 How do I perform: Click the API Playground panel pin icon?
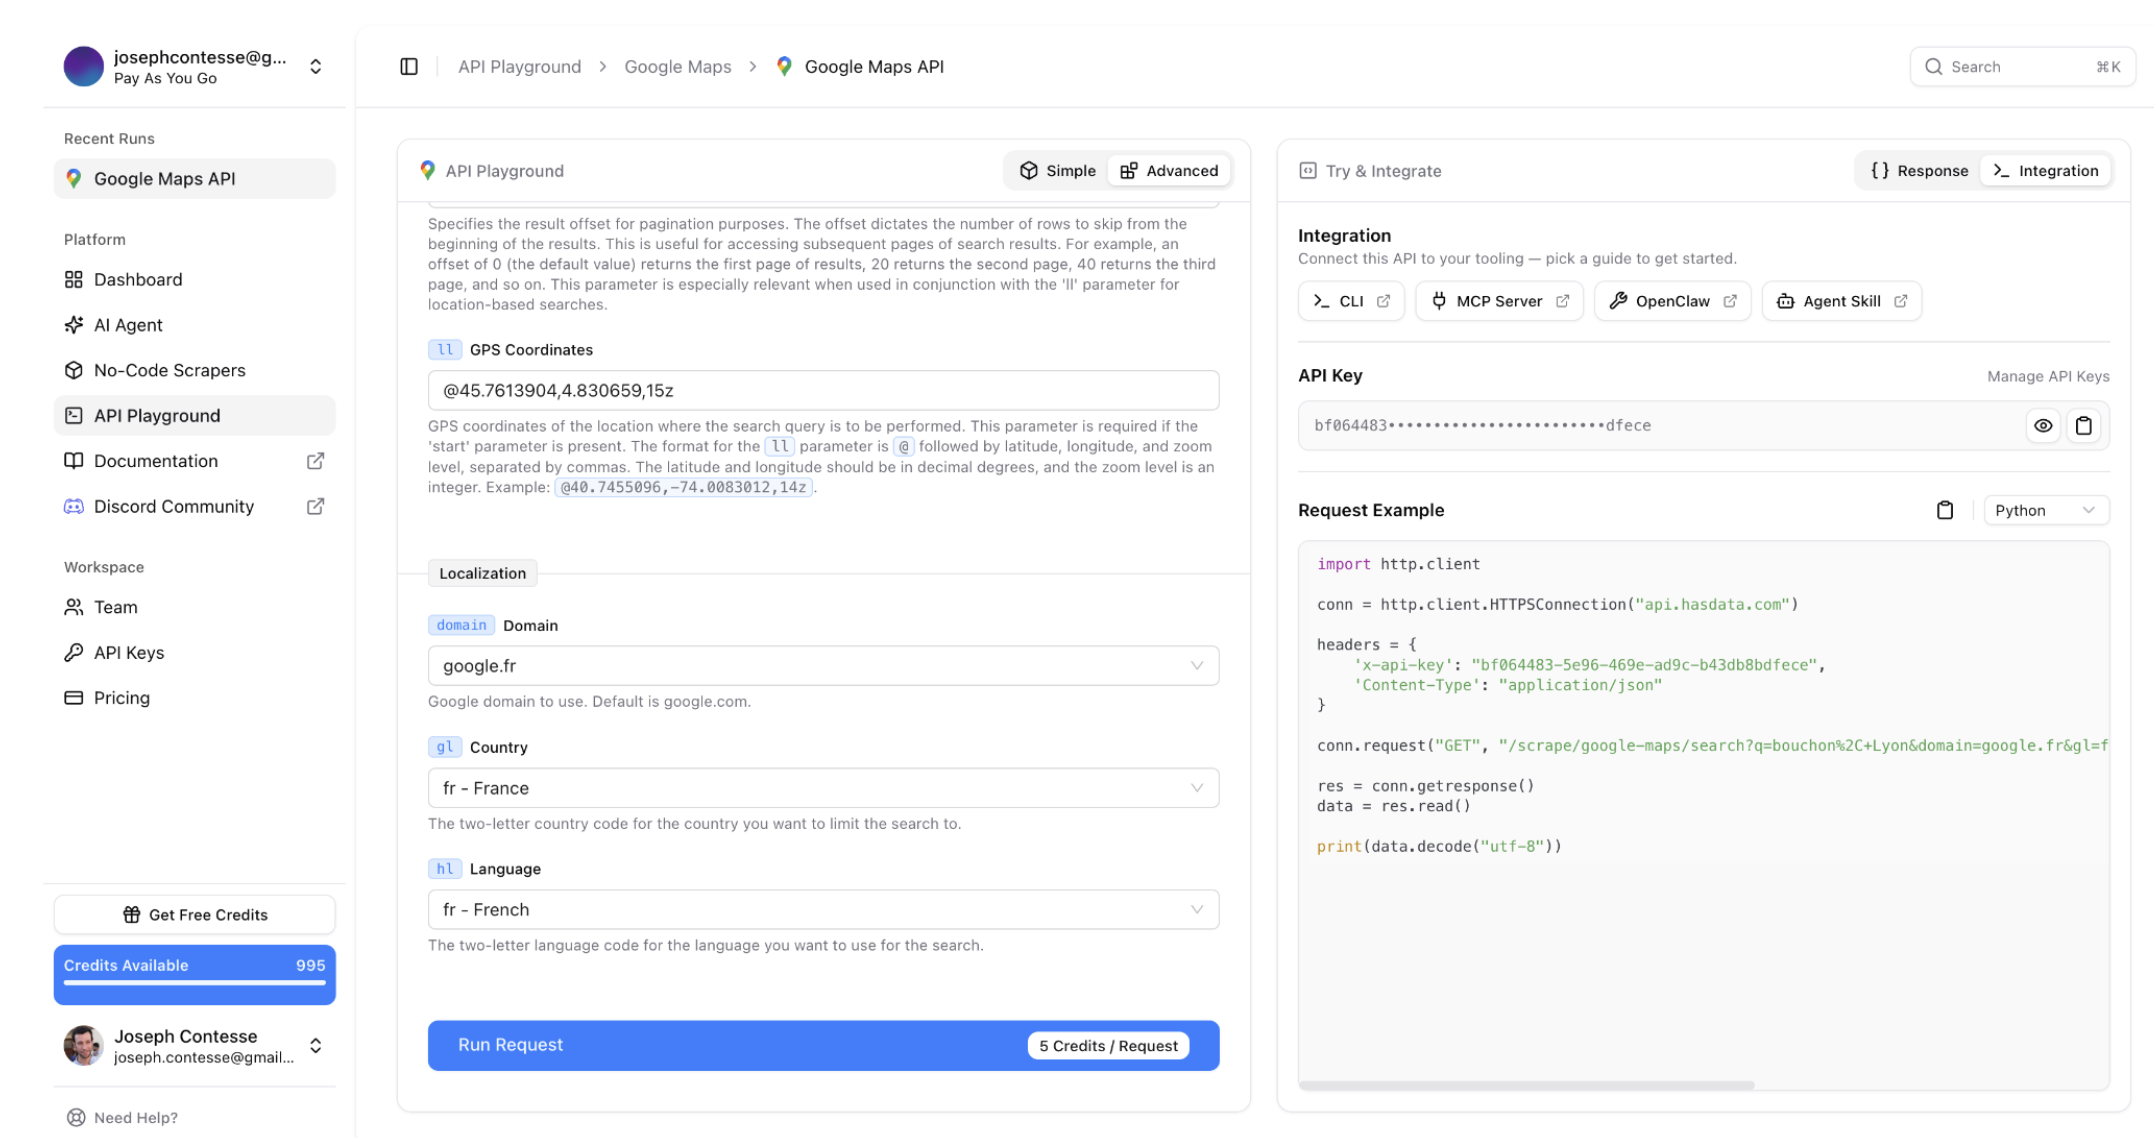[x=428, y=171]
